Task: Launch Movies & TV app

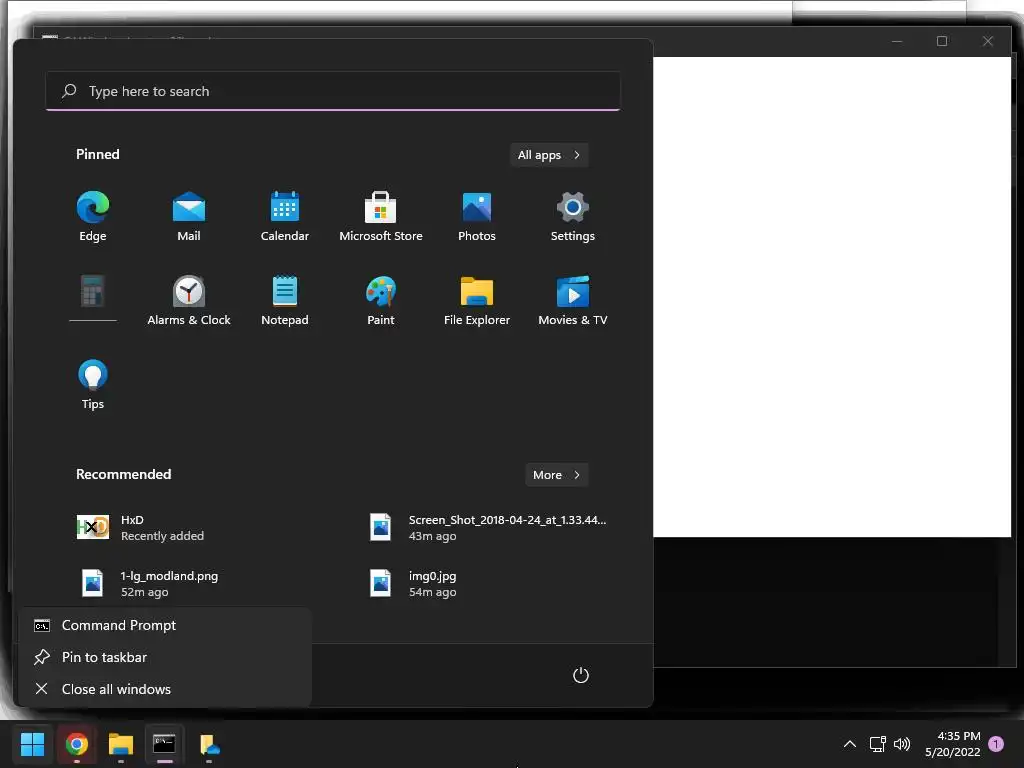Action: coord(573,301)
